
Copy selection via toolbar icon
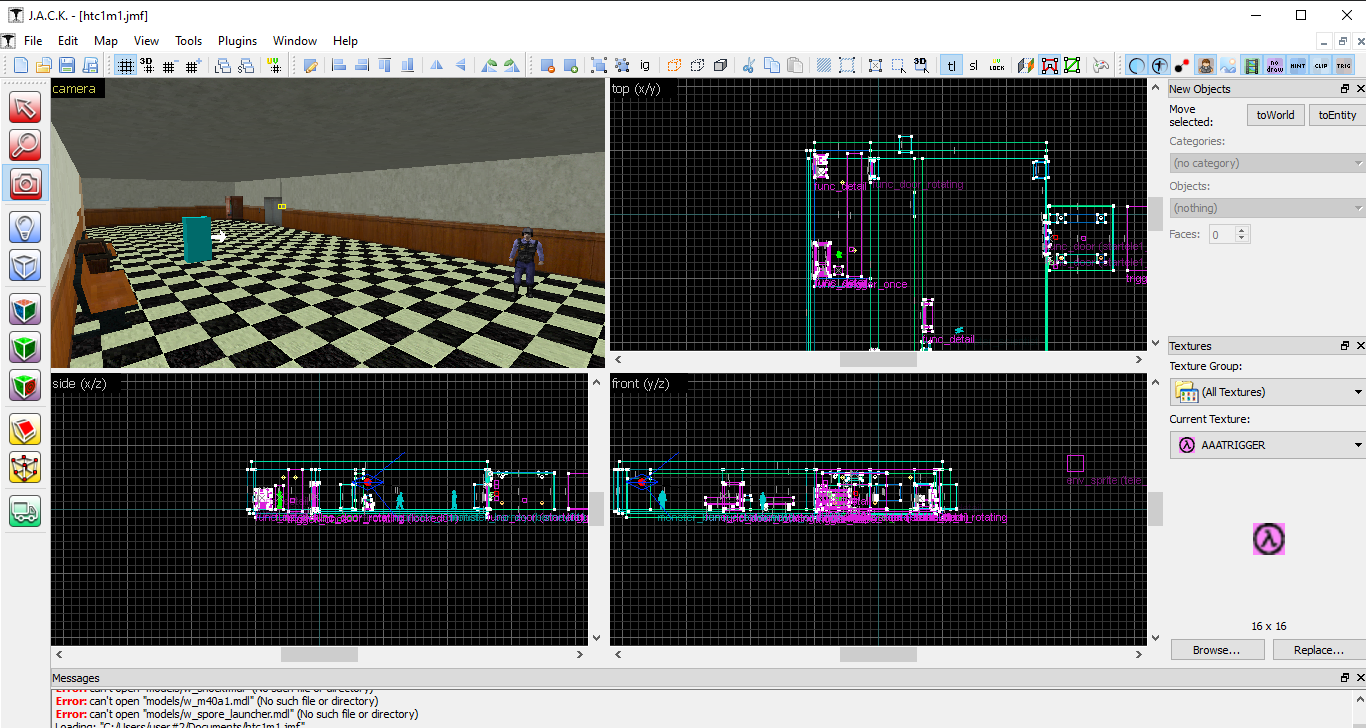[771, 65]
